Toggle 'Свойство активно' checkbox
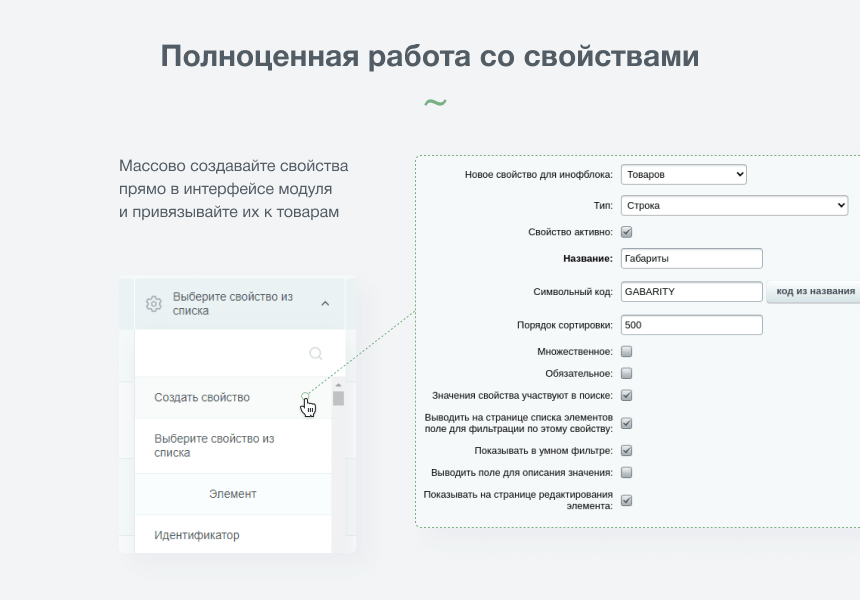 point(627,232)
